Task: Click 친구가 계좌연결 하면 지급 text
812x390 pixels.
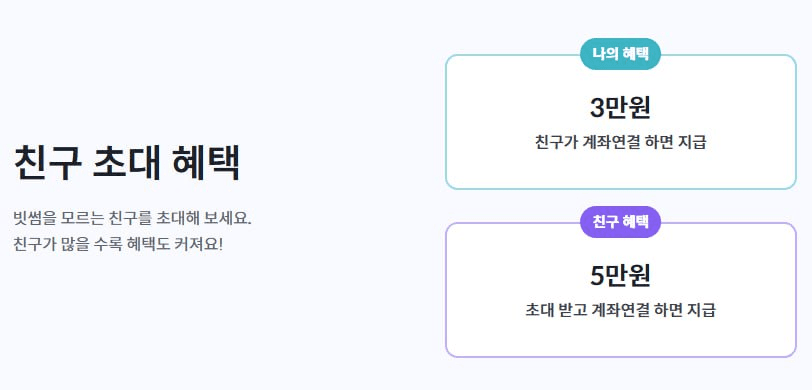Action: tap(620, 142)
